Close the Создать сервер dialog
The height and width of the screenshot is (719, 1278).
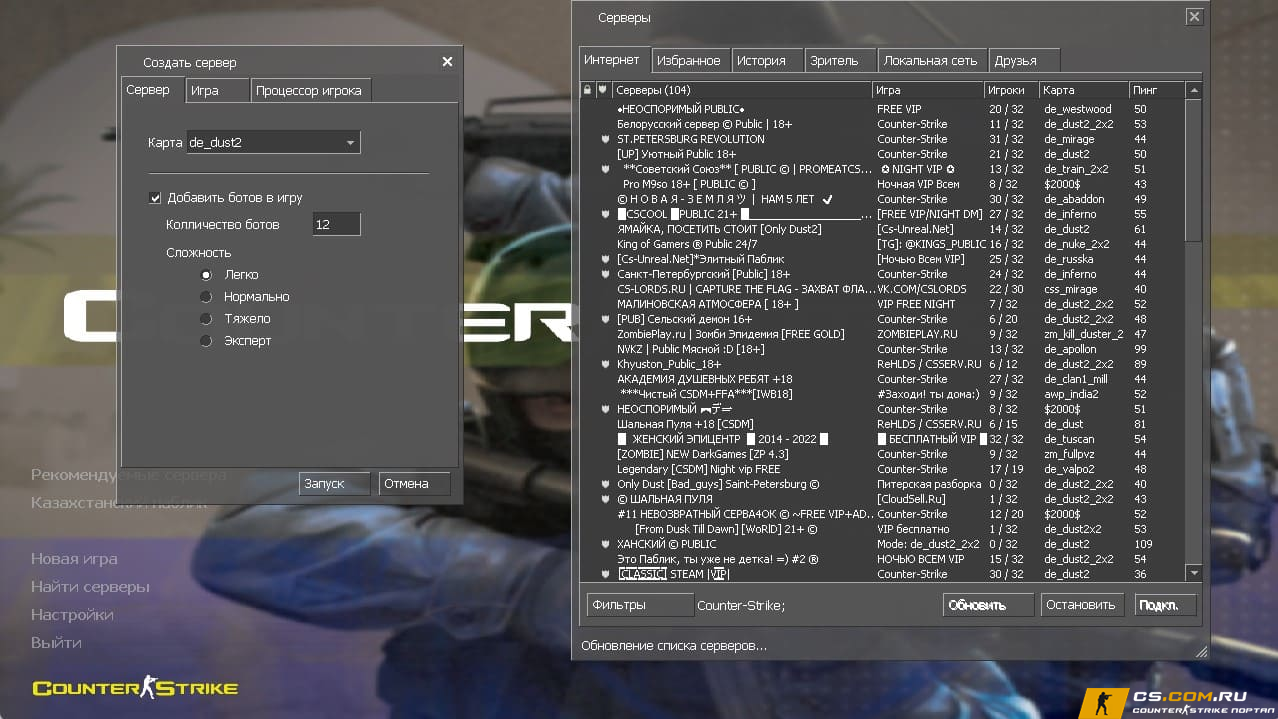447,62
